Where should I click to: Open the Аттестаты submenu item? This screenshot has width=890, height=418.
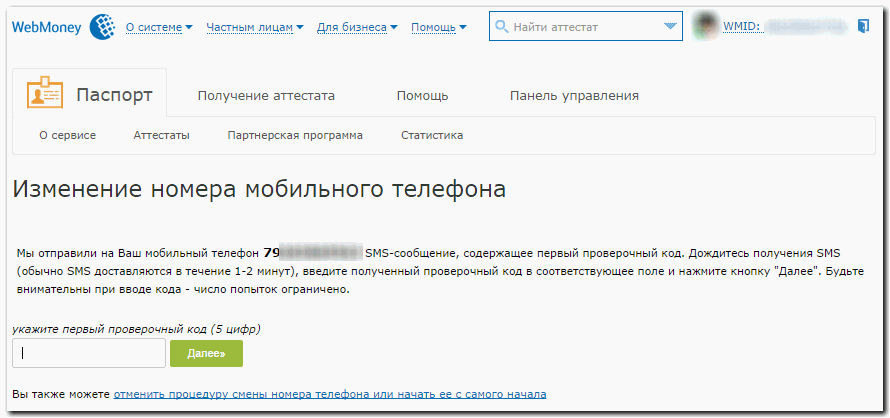click(x=161, y=135)
